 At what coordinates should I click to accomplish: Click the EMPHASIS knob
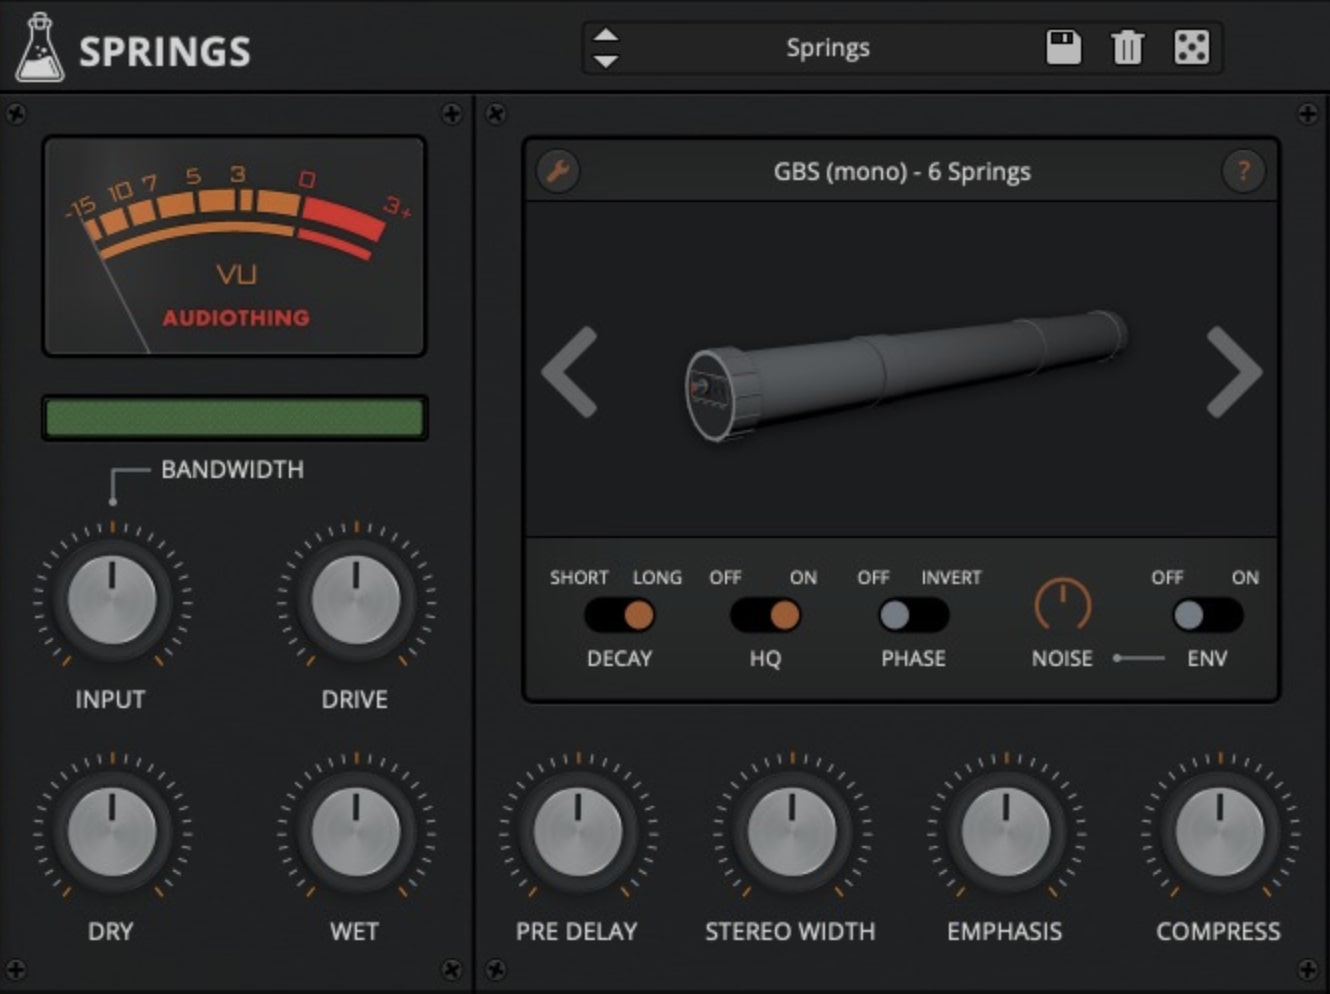click(x=1006, y=831)
